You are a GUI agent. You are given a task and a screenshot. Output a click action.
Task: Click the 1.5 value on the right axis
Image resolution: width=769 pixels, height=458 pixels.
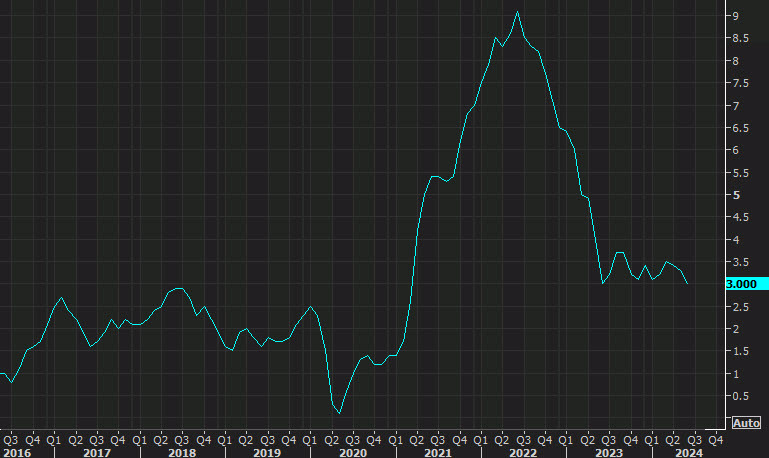pos(738,351)
